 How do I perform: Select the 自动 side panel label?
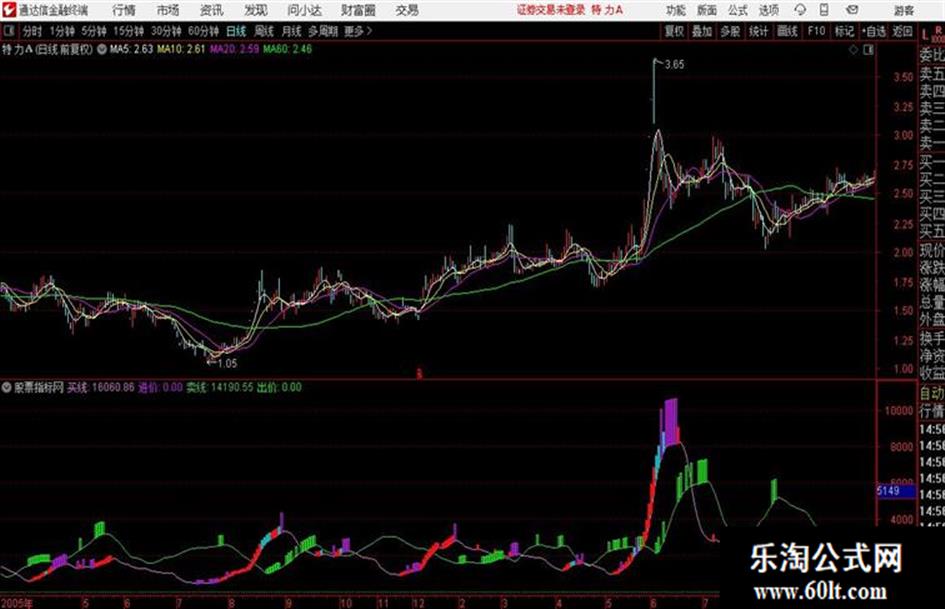932,393
